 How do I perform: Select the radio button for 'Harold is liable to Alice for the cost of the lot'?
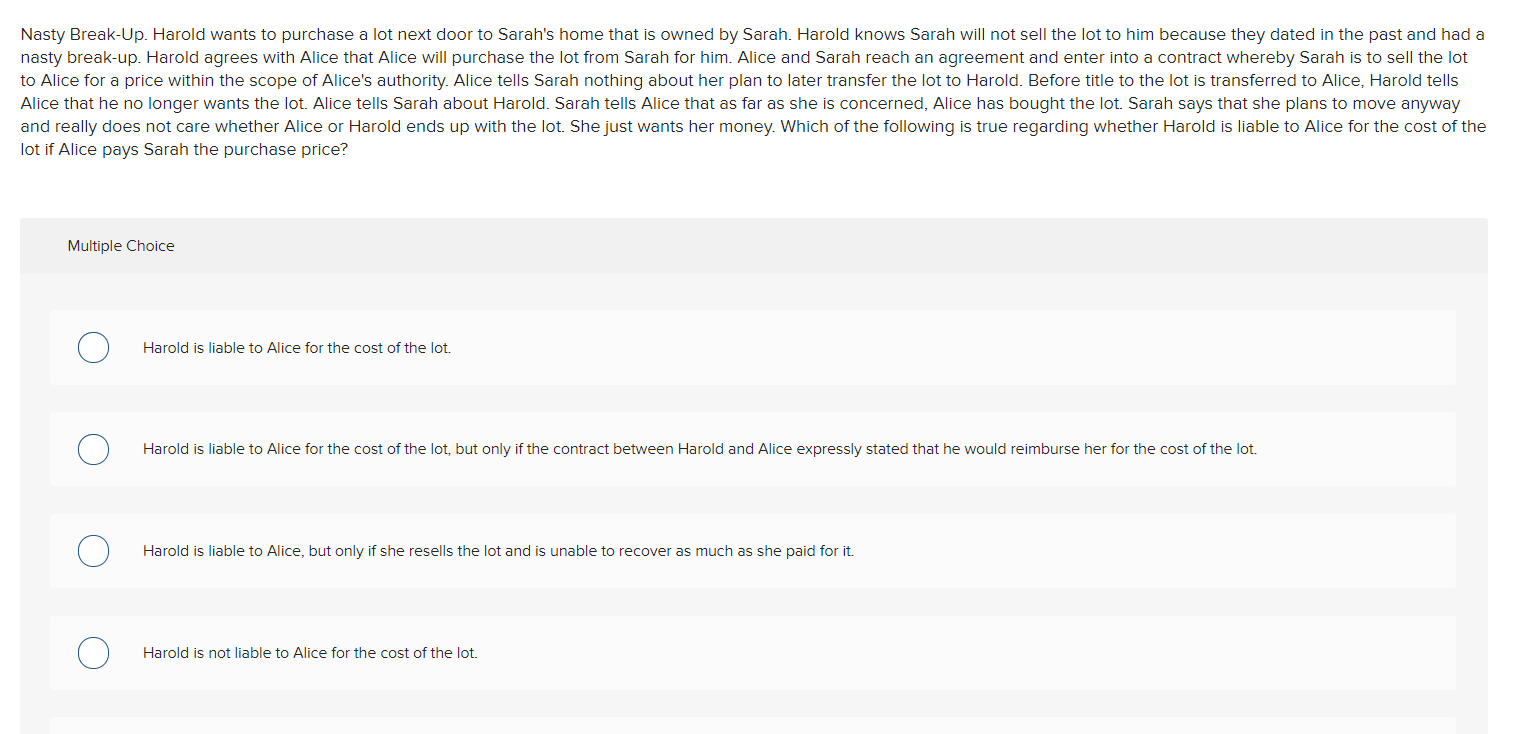[93, 347]
